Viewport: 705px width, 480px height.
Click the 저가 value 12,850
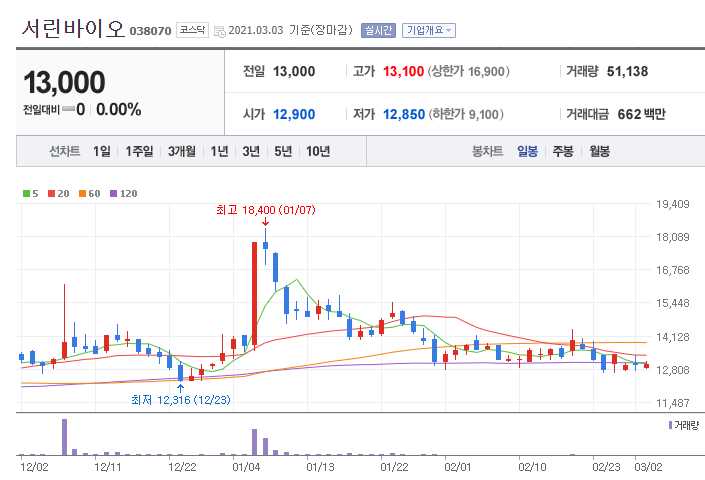click(x=404, y=114)
